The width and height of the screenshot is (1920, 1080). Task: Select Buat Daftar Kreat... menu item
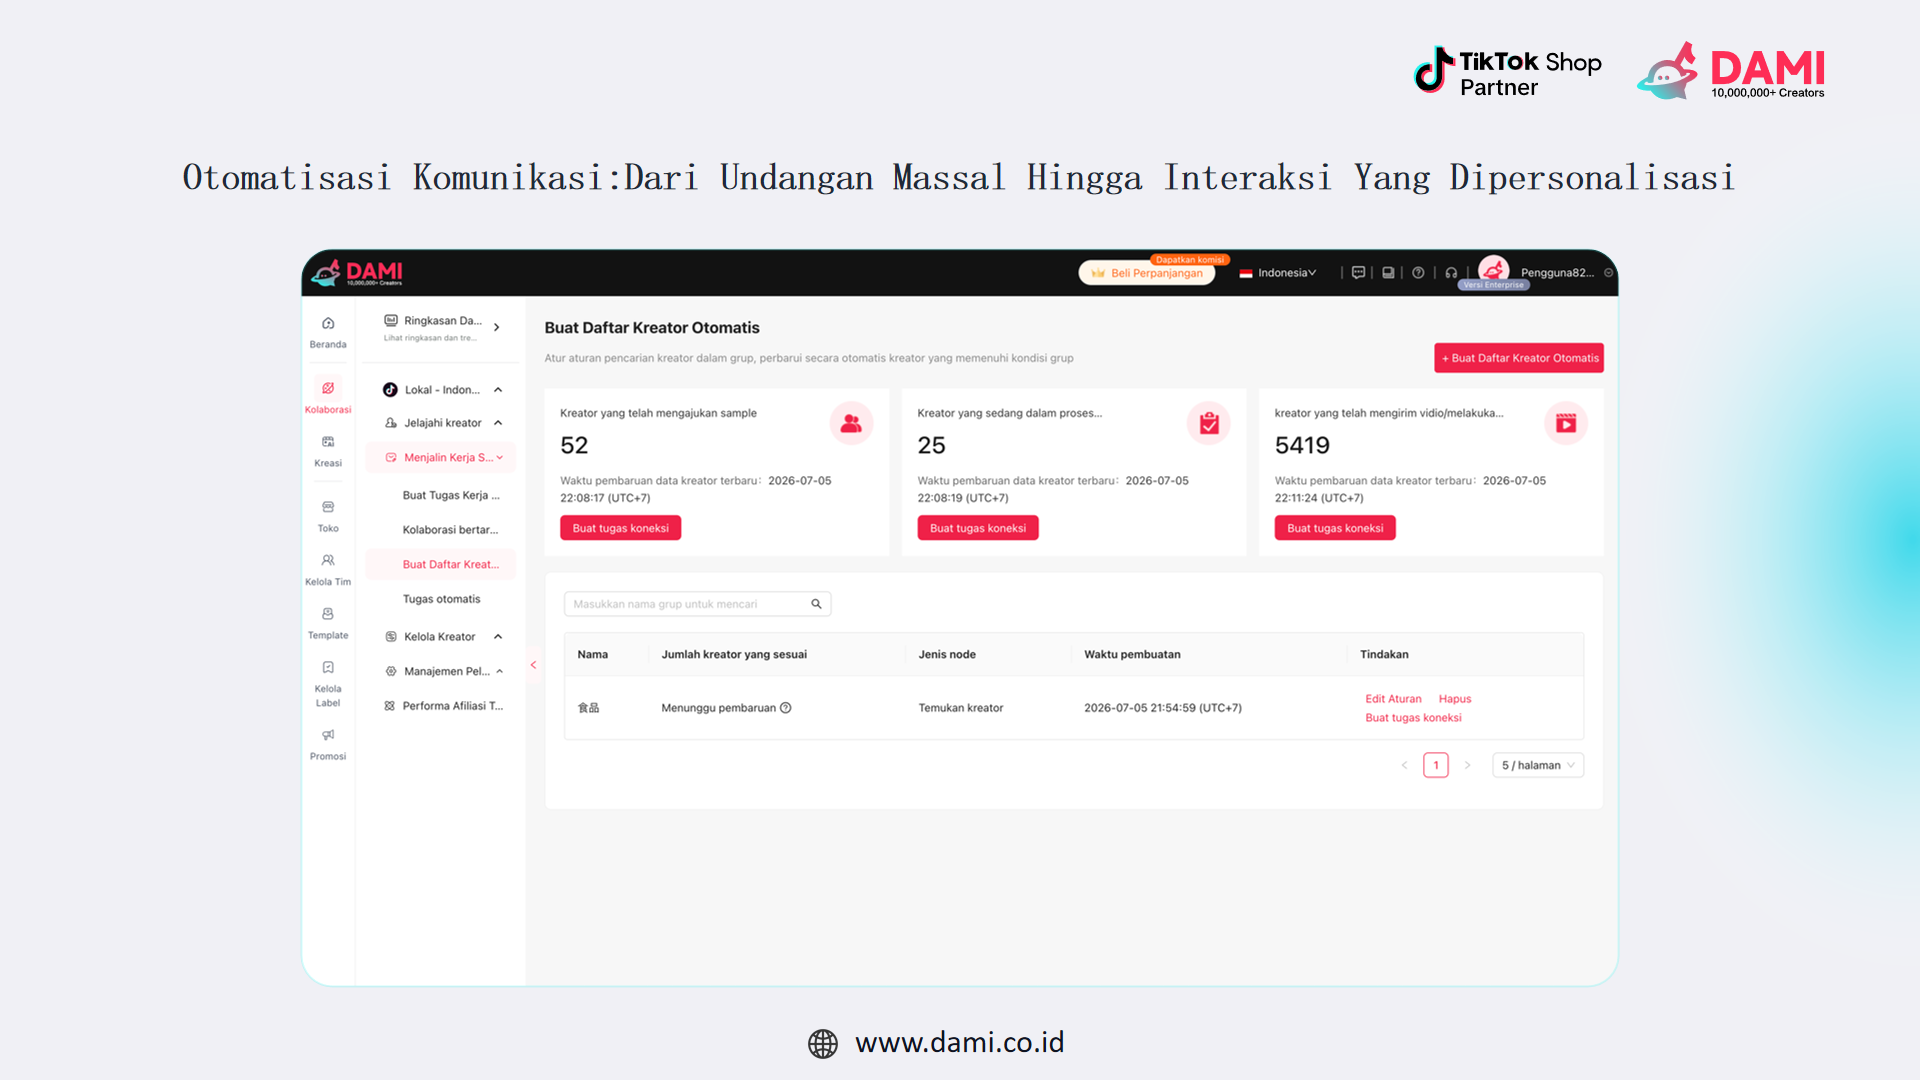(441, 565)
